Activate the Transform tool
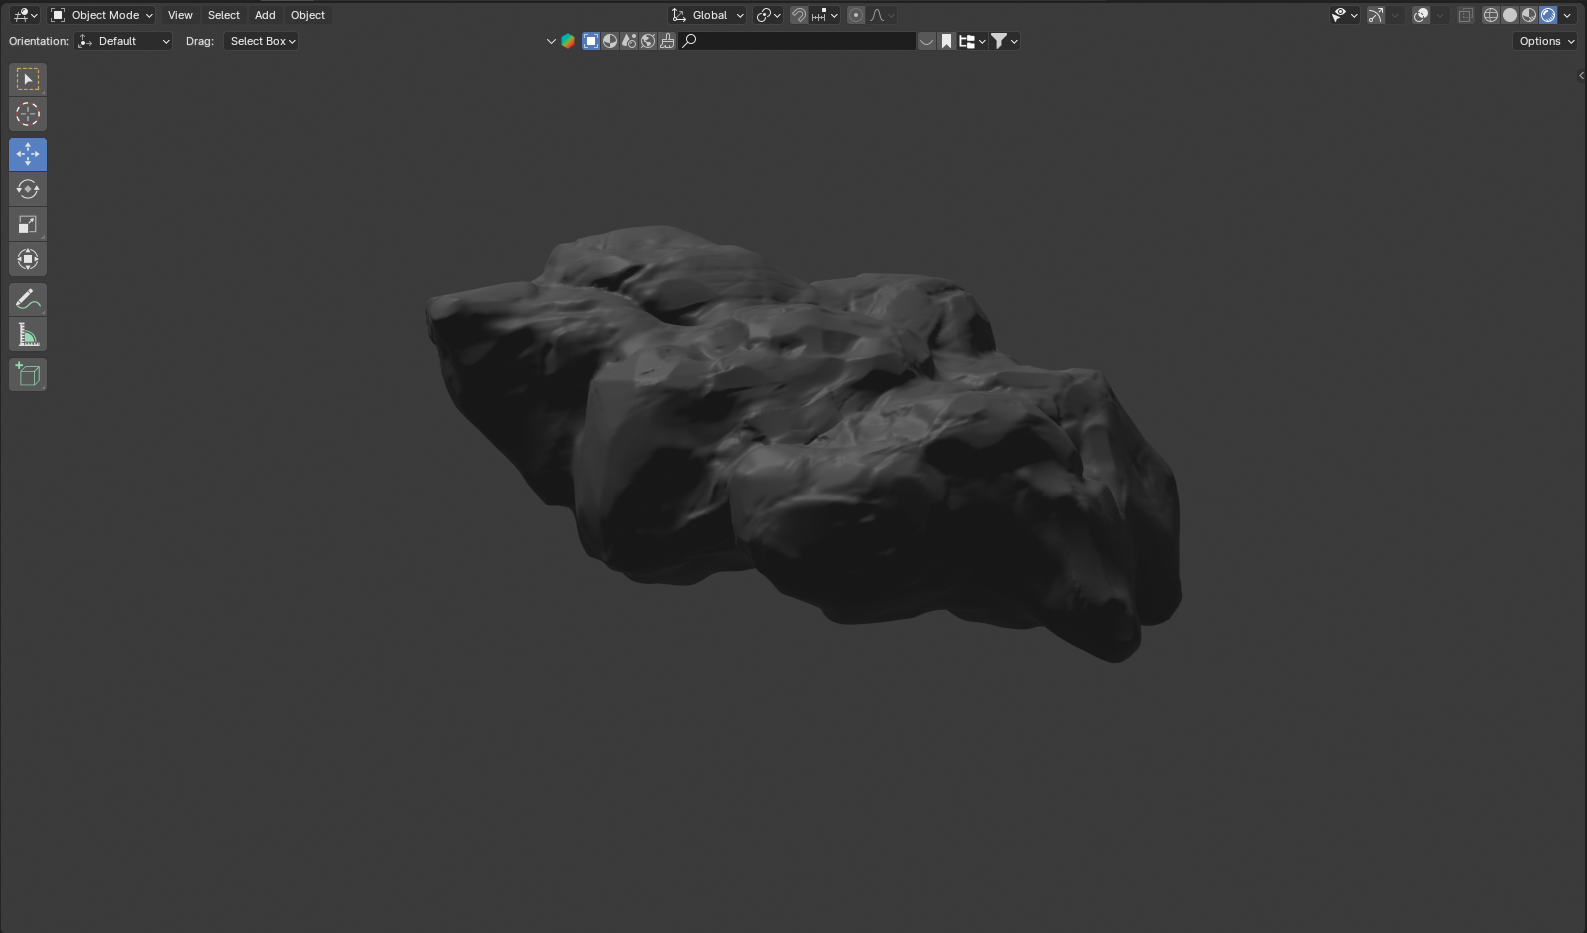The image size is (1587, 933). tap(28, 259)
